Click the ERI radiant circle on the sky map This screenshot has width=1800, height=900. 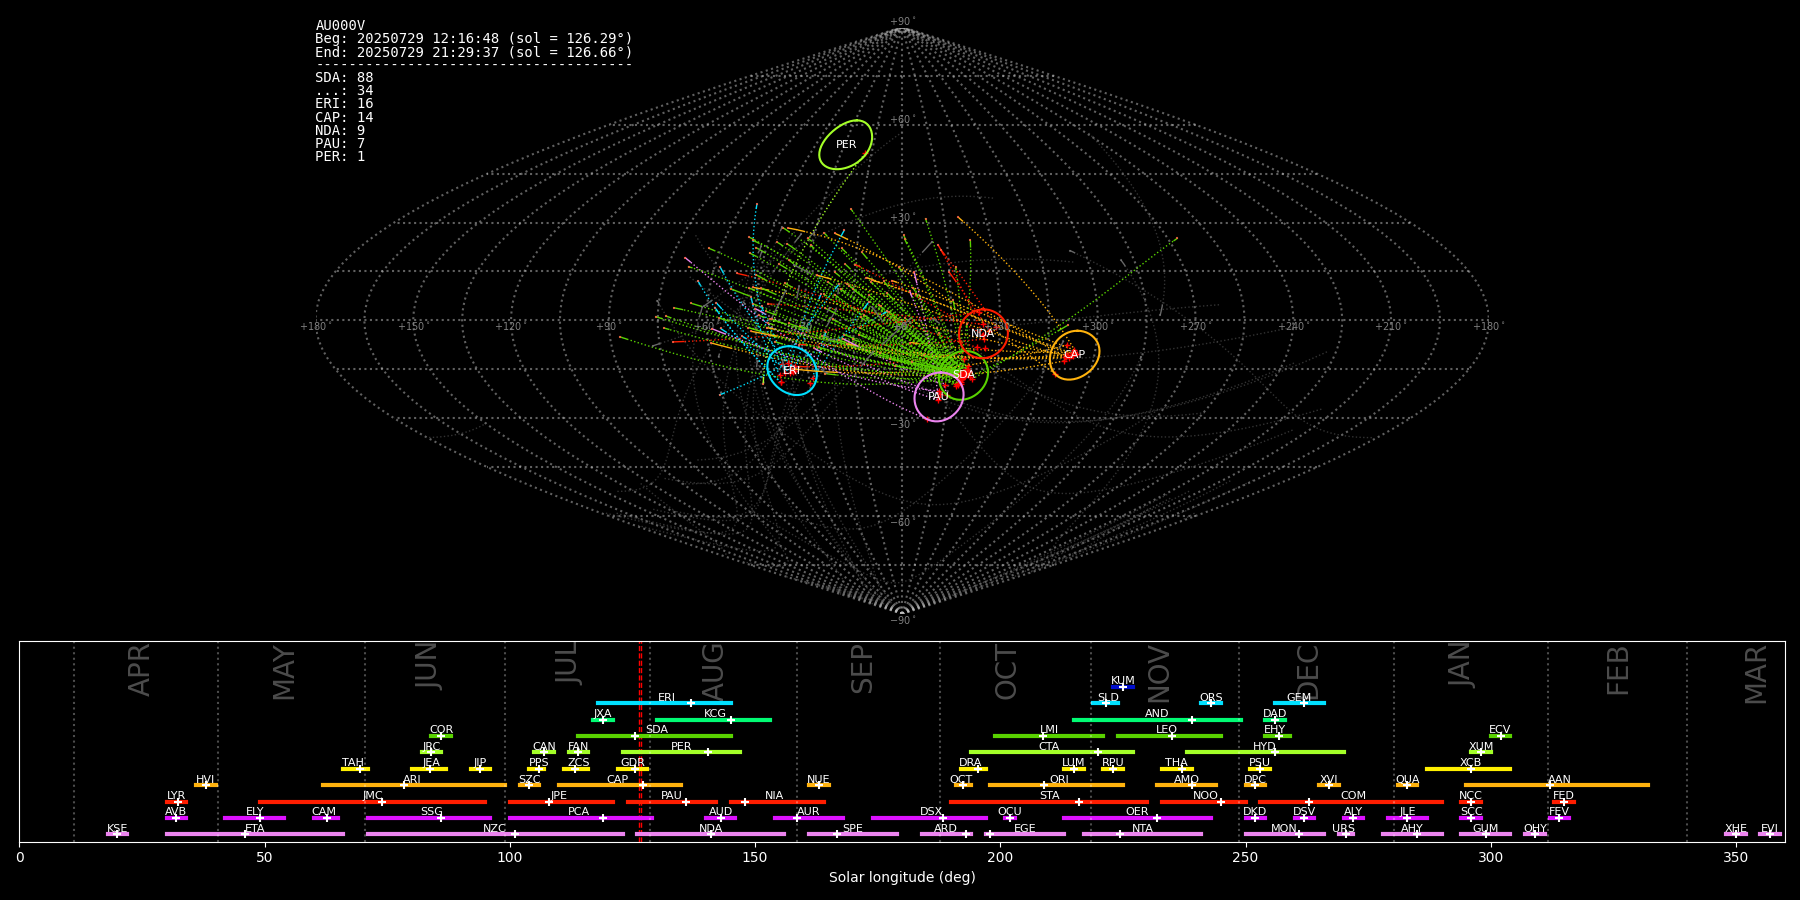(792, 371)
